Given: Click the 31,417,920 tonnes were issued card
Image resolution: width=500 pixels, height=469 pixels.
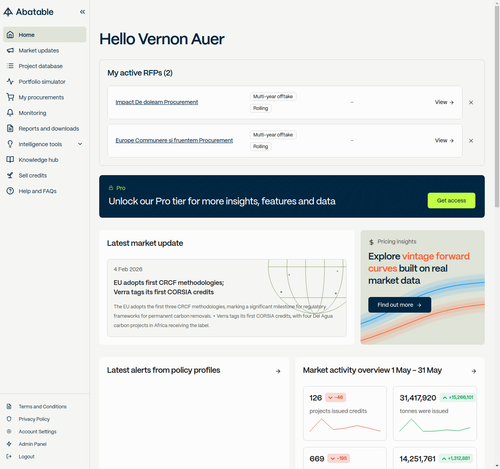Looking at the screenshot, I should [435, 413].
